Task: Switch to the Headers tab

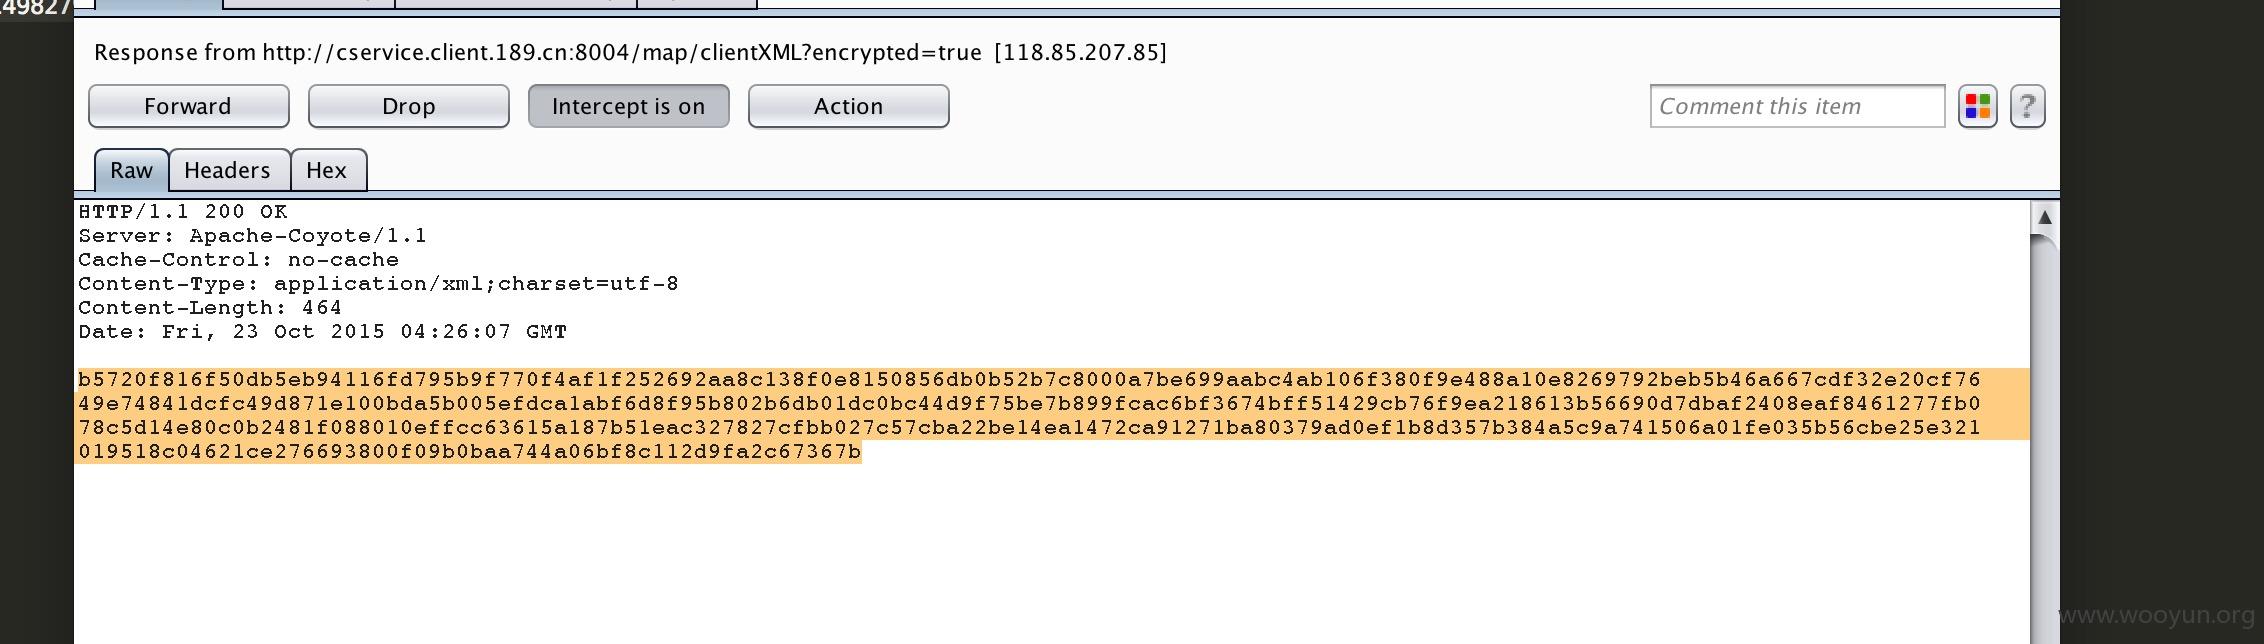Action: [228, 170]
